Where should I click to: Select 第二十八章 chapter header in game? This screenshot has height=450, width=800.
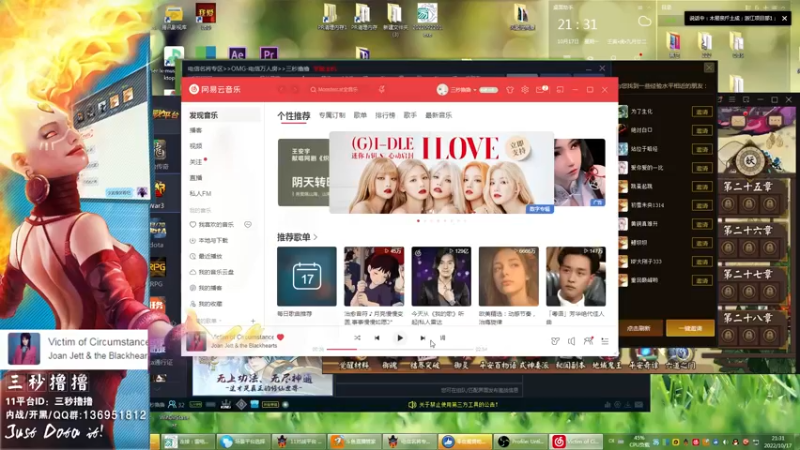(x=747, y=318)
